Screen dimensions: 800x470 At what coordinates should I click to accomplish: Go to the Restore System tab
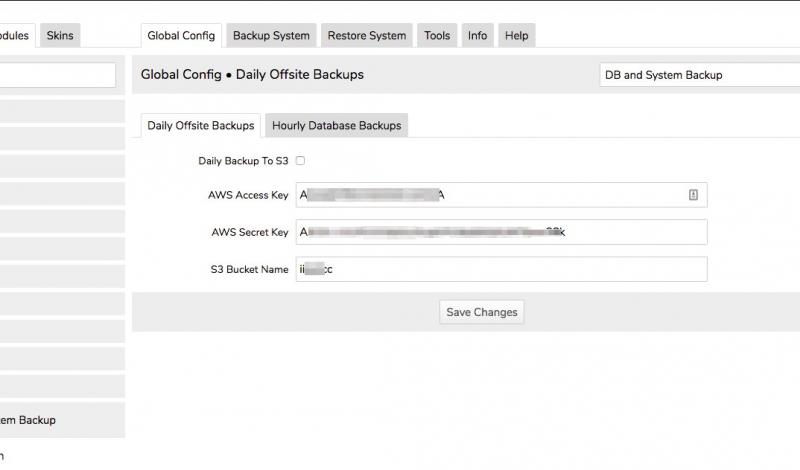[x=366, y=36]
